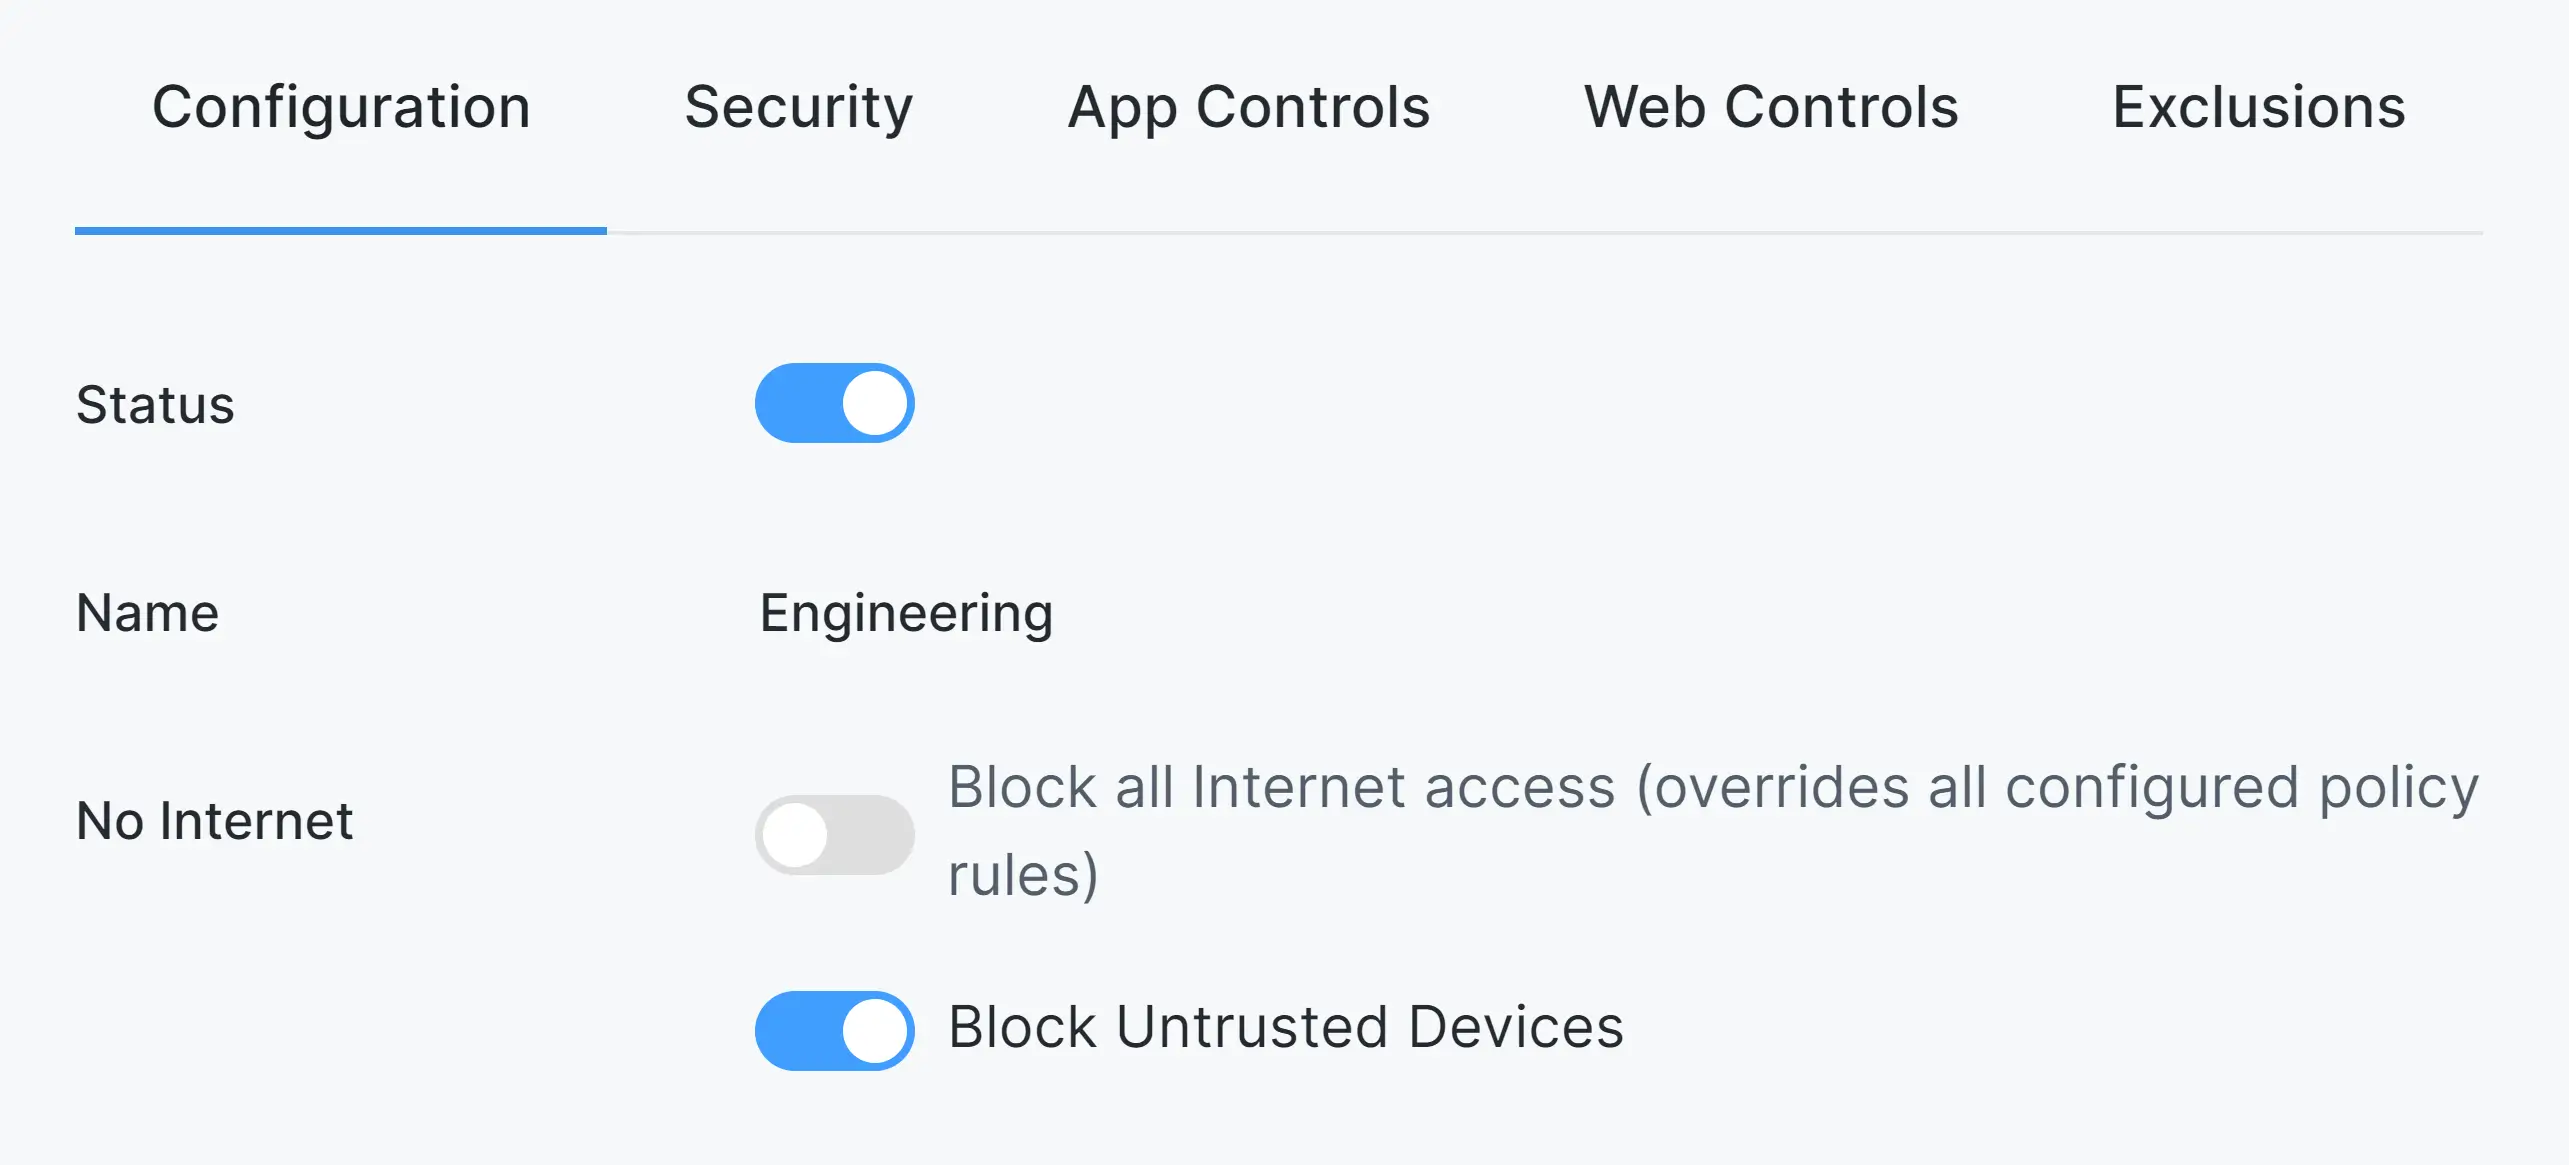The image size is (2569, 1165).
Task: Click the Status row label
Action: pyautogui.click(x=155, y=405)
